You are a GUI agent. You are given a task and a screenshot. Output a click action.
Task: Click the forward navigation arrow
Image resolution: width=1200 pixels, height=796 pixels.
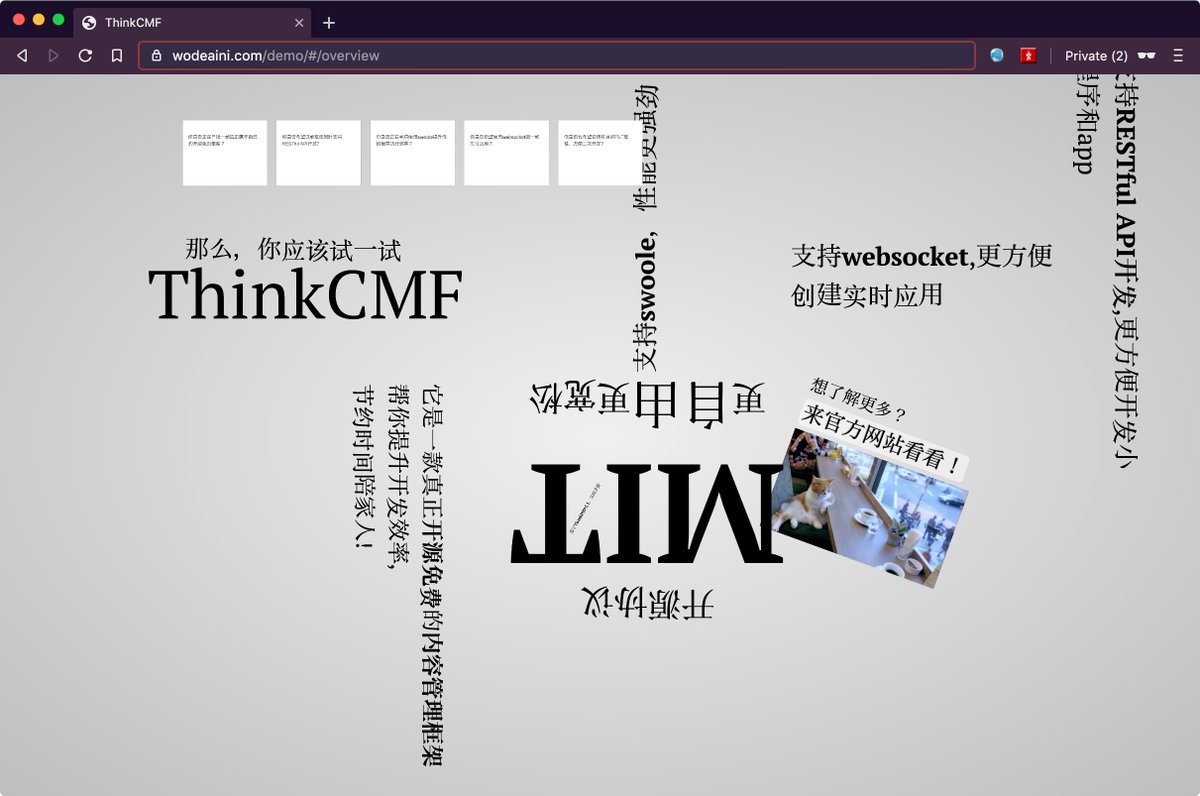(x=53, y=55)
